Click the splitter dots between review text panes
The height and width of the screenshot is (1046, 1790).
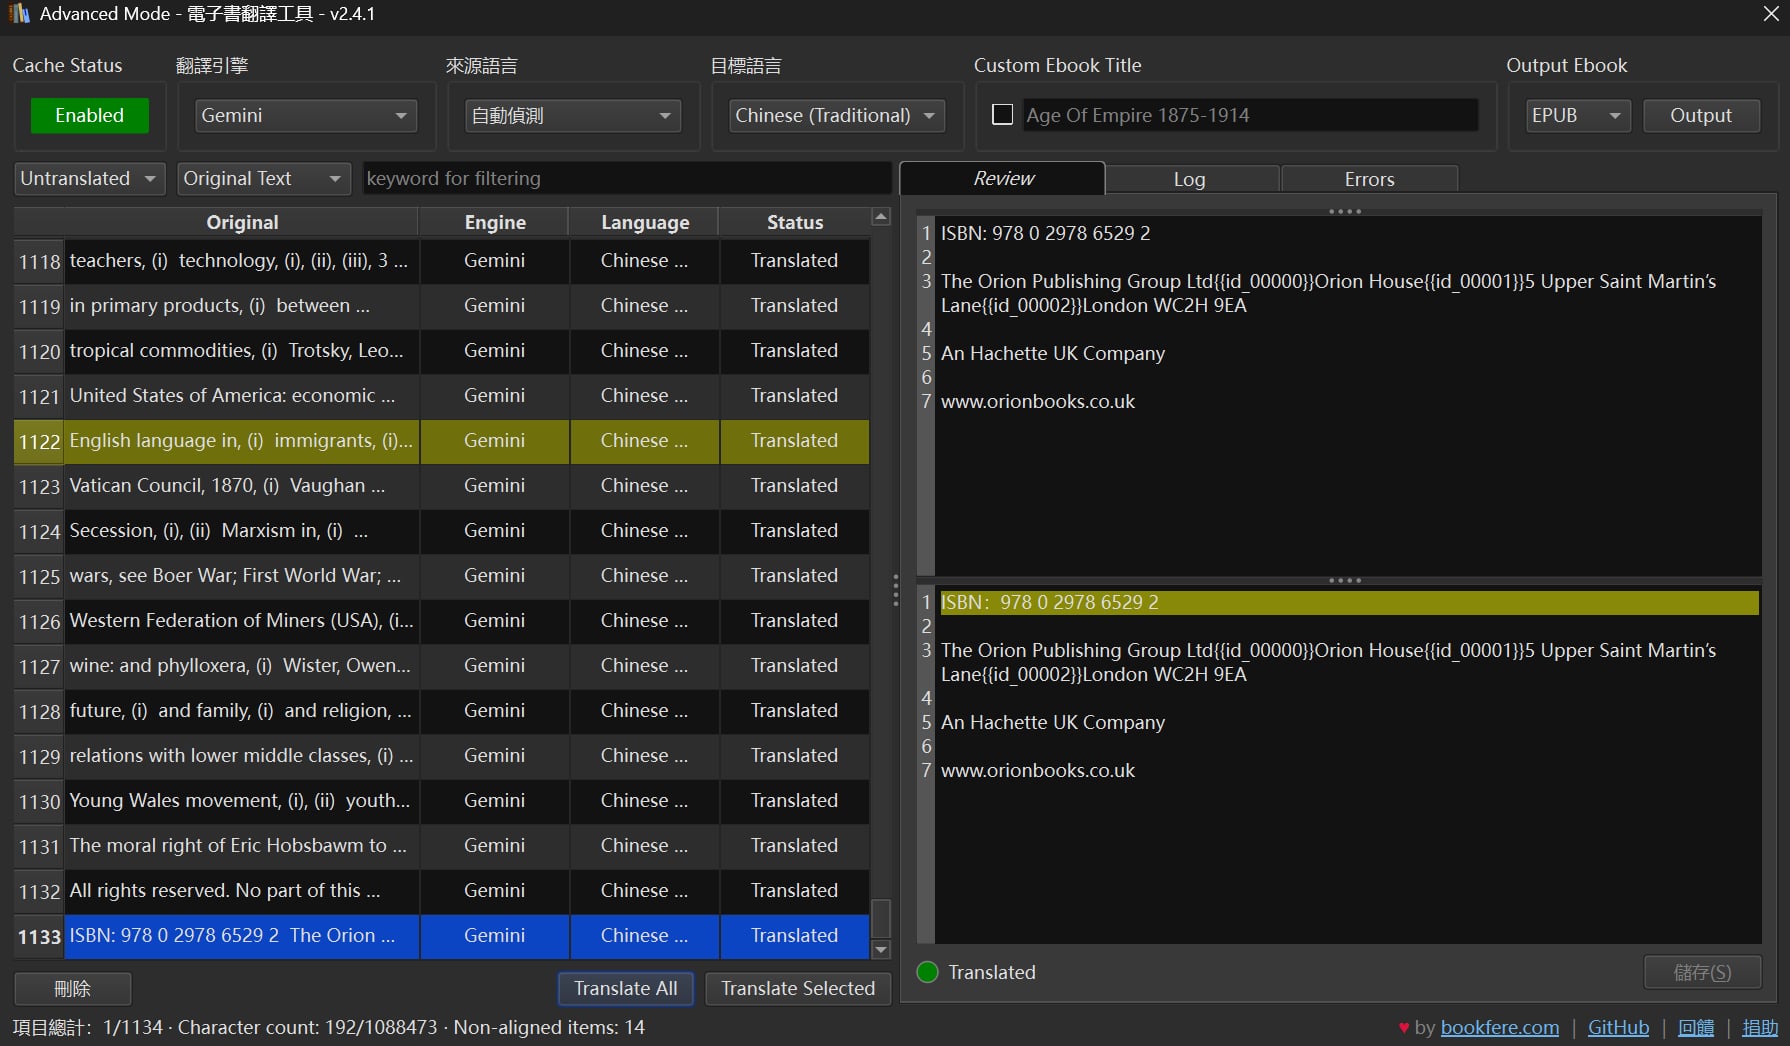click(1344, 580)
